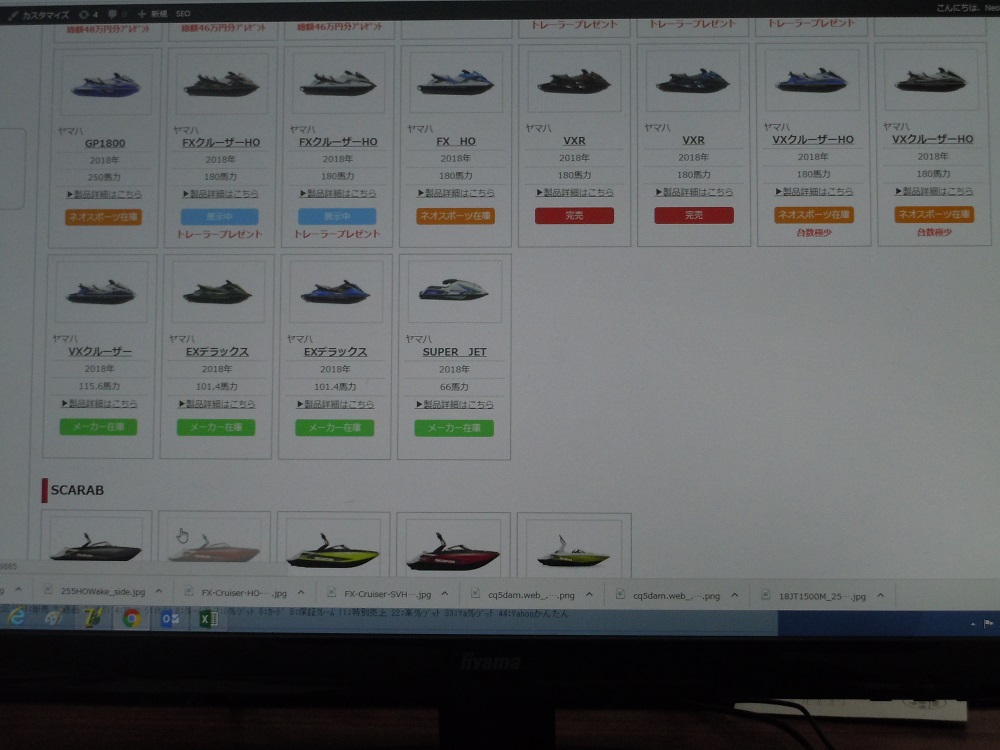Click the red SCARAB boat thumbnail

tap(453, 551)
